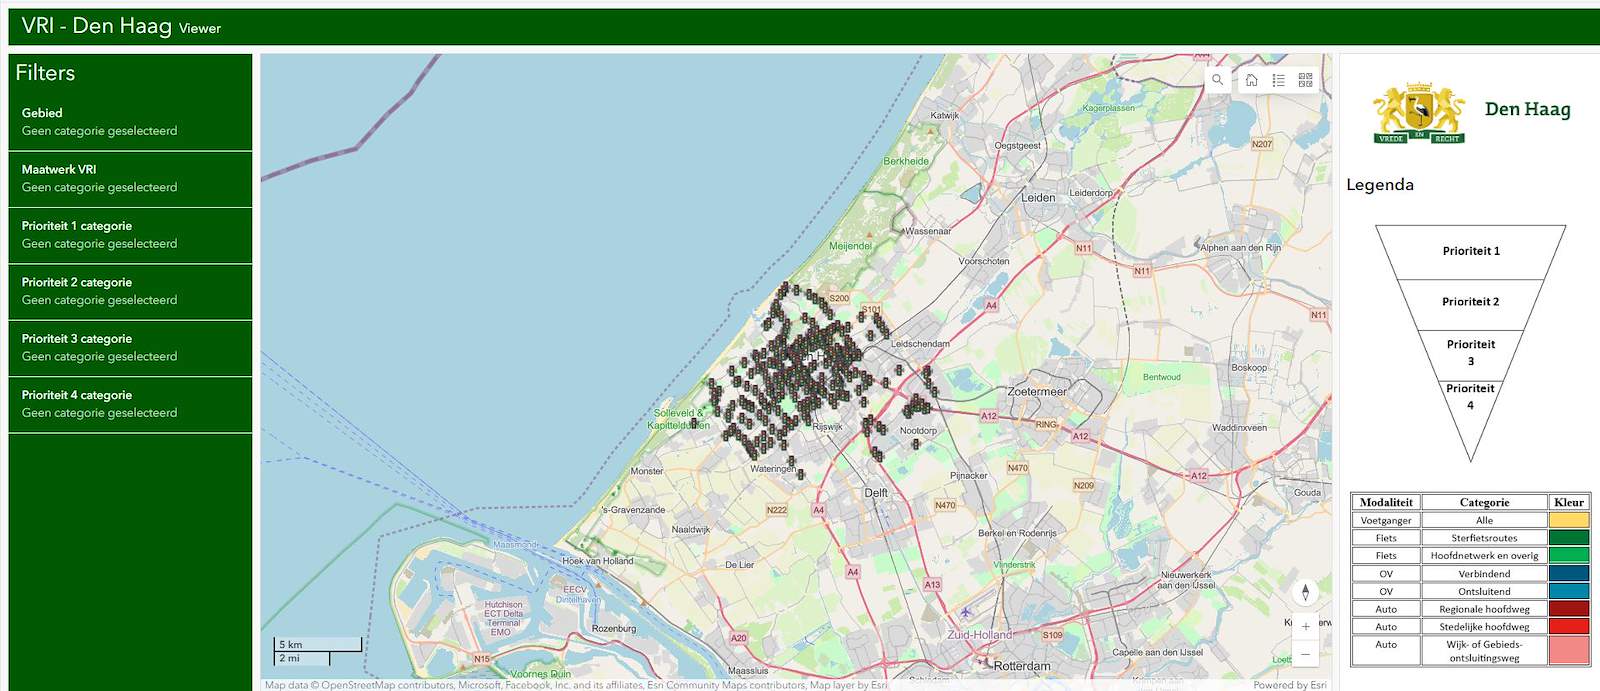Open the Prioriteit 1 categorie filter
The image size is (1600, 691).
coord(130,235)
